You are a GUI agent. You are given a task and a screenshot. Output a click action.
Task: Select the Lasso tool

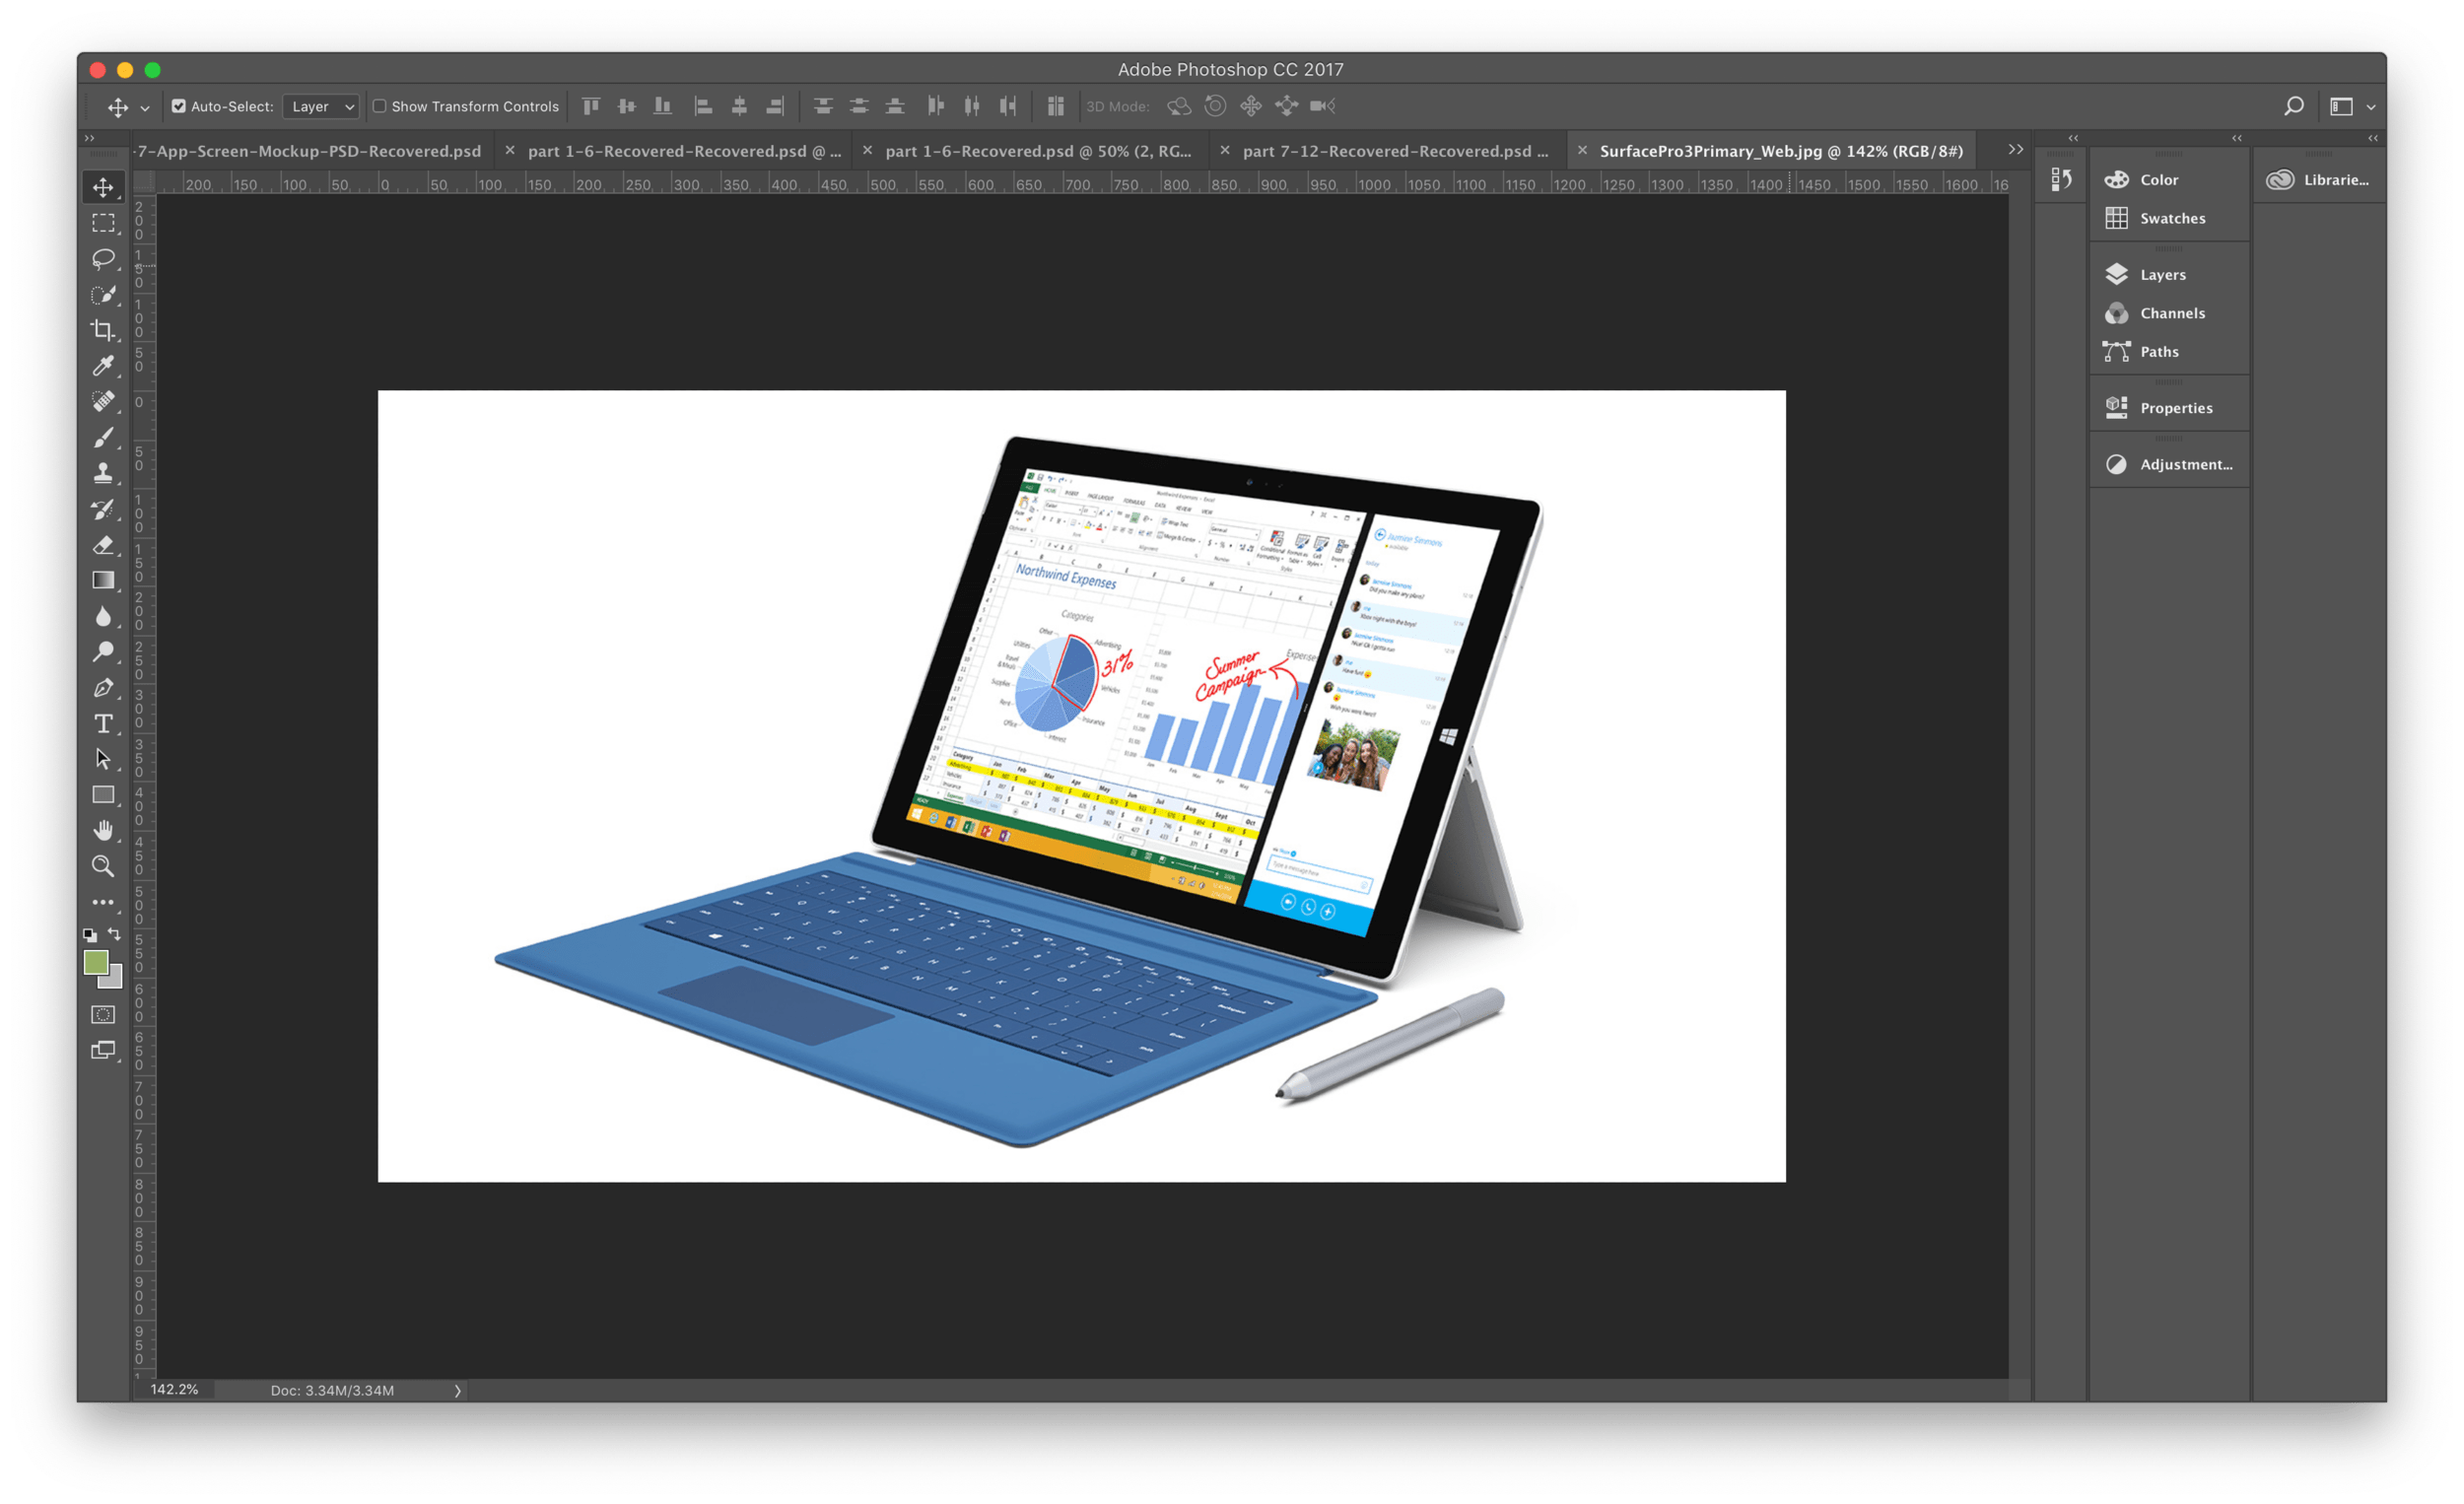pos(103,259)
